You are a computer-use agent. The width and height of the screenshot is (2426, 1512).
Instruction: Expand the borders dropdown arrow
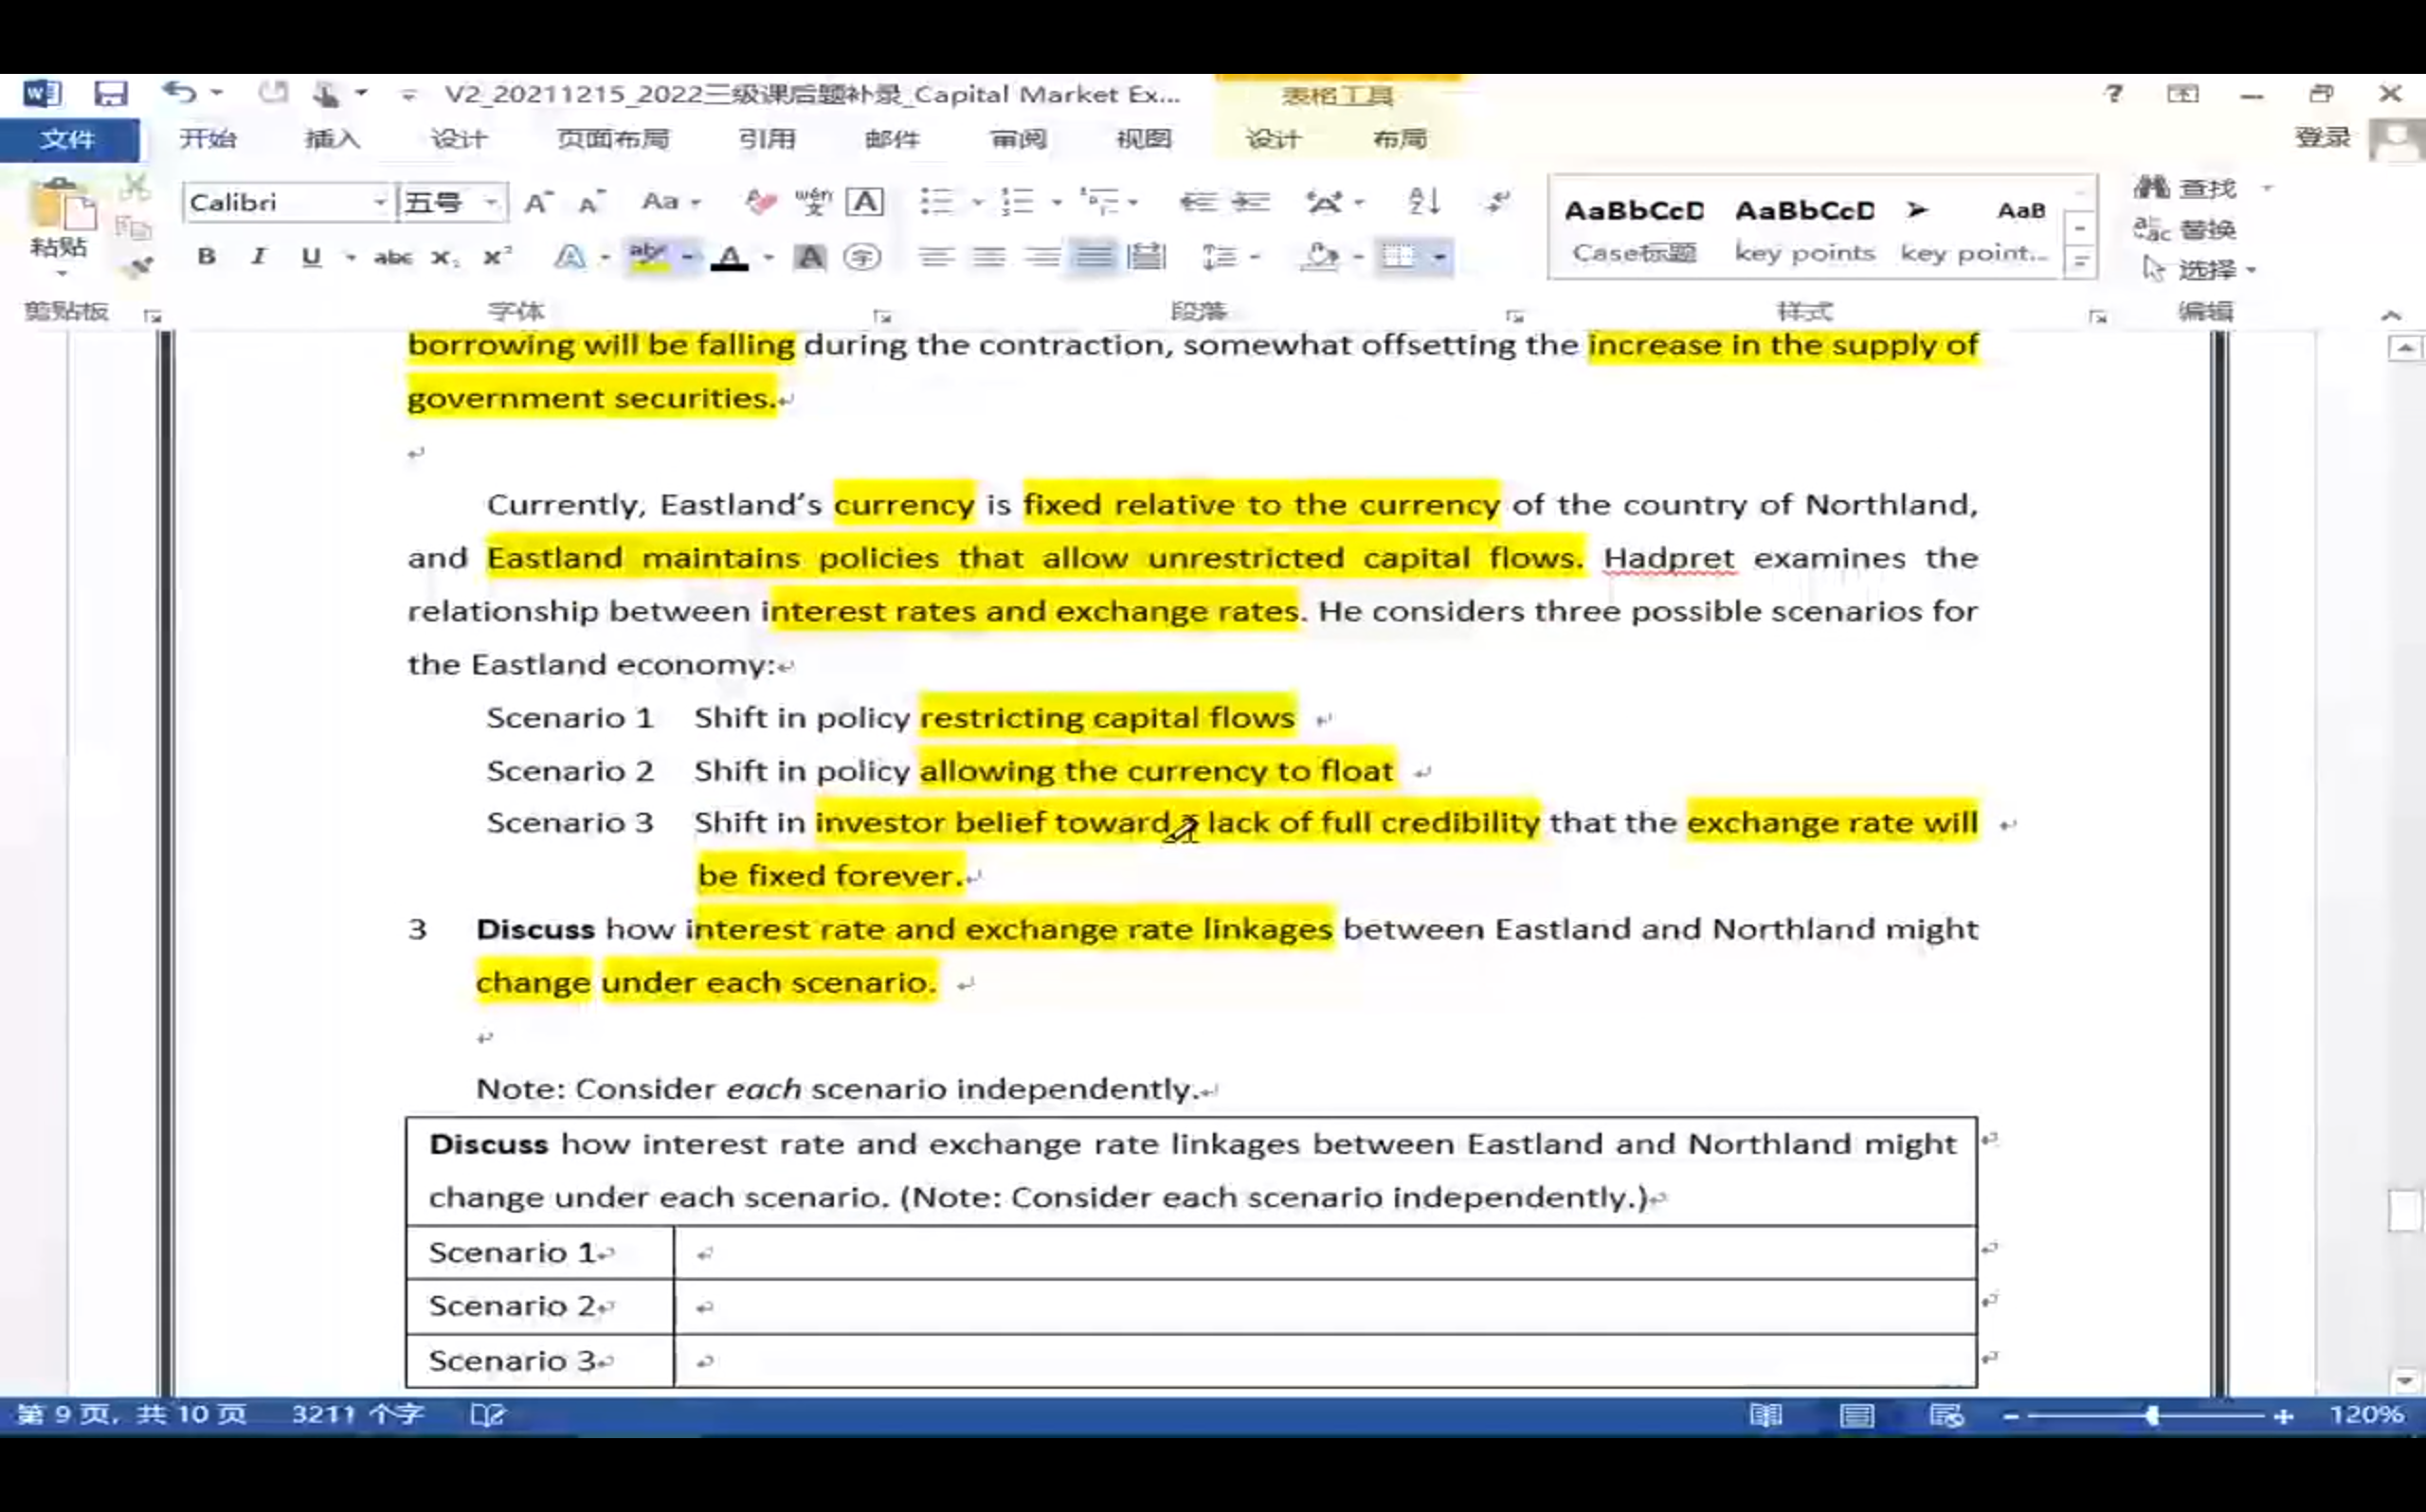click(1439, 257)
